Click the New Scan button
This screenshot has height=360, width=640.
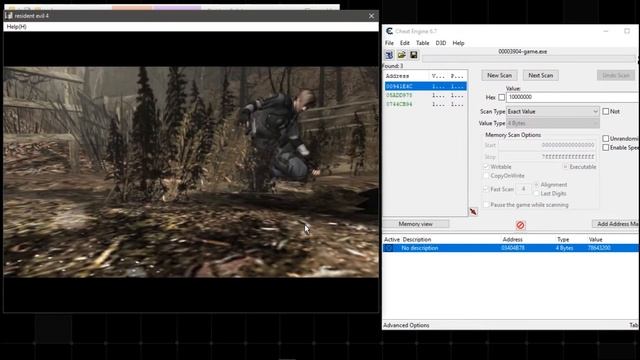(499, 75)
